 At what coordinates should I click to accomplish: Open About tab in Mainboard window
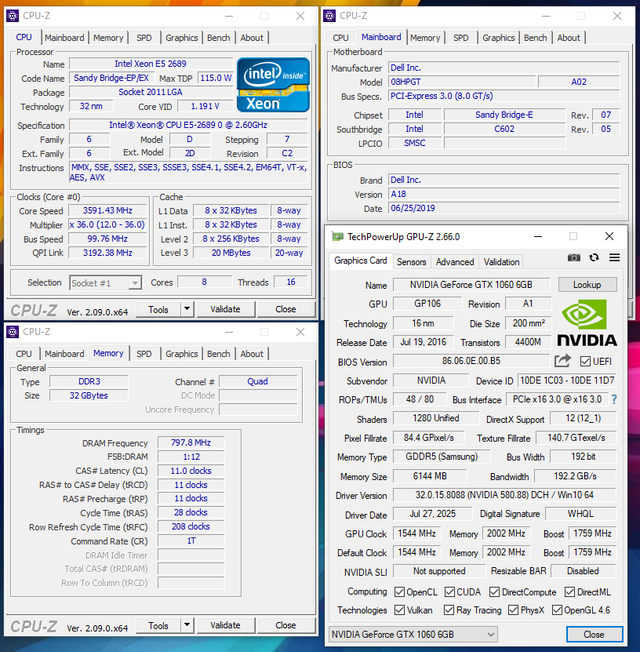pos(568,38)
